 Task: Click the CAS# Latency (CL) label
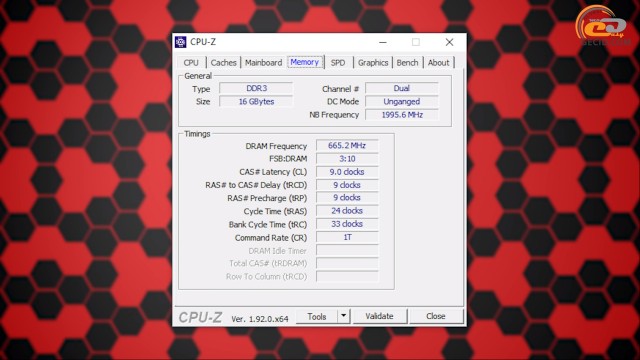(x=273, y=172)
